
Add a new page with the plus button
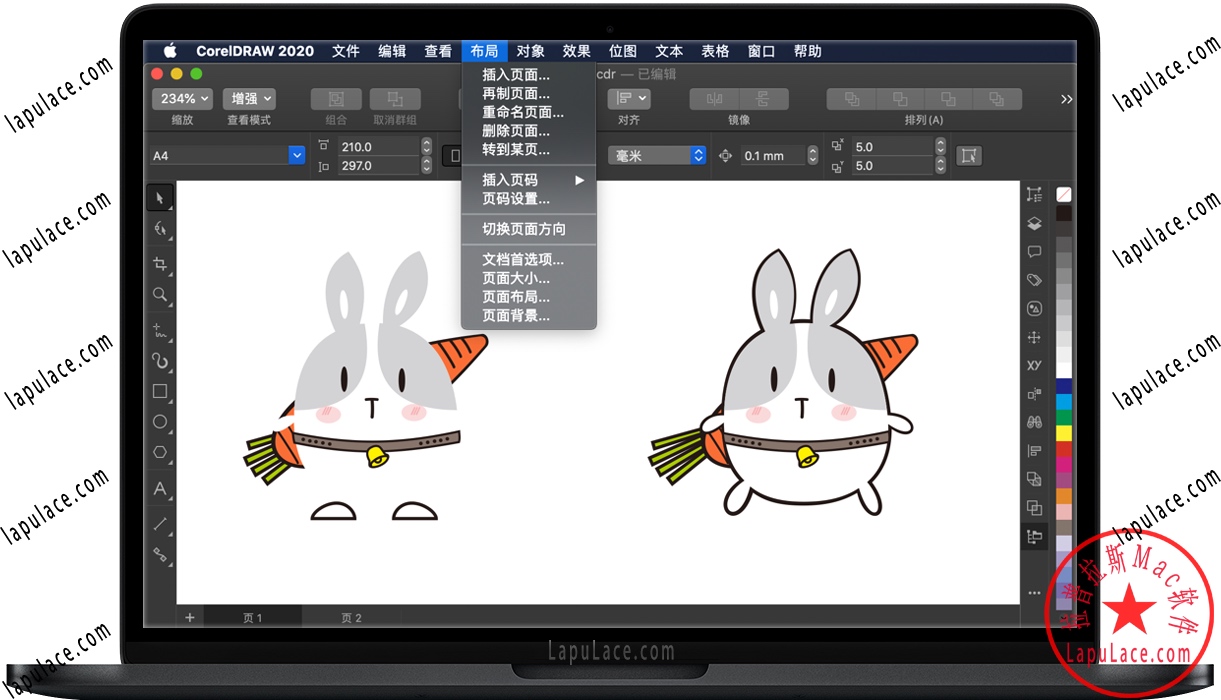tap(189, 617)
